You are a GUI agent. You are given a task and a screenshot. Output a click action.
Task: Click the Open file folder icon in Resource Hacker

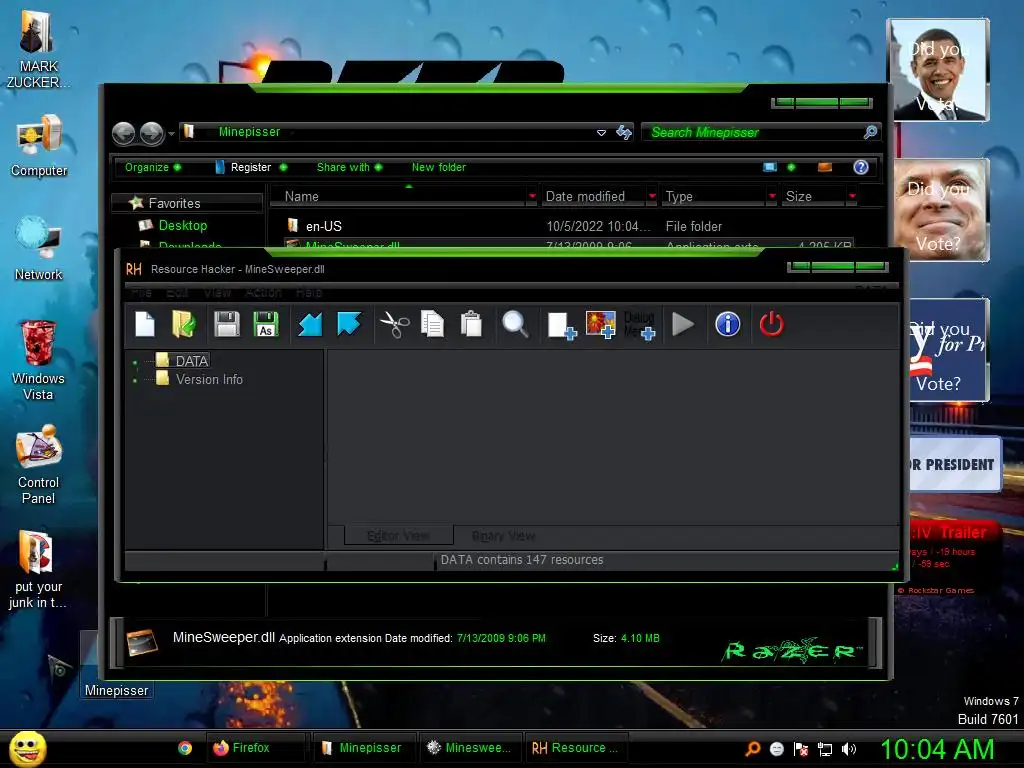point(184,325)
